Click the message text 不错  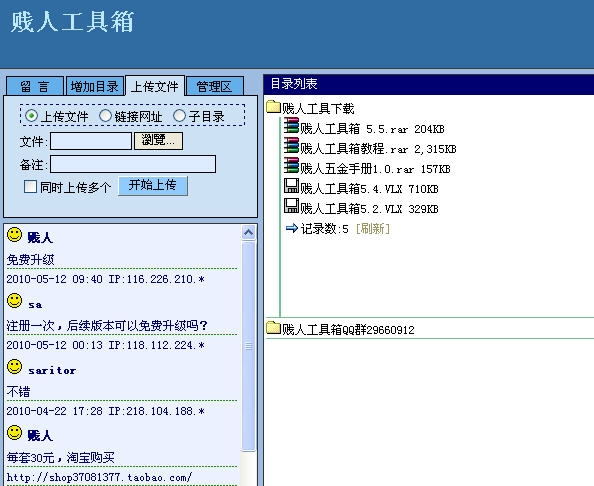(x=18, y=391)
